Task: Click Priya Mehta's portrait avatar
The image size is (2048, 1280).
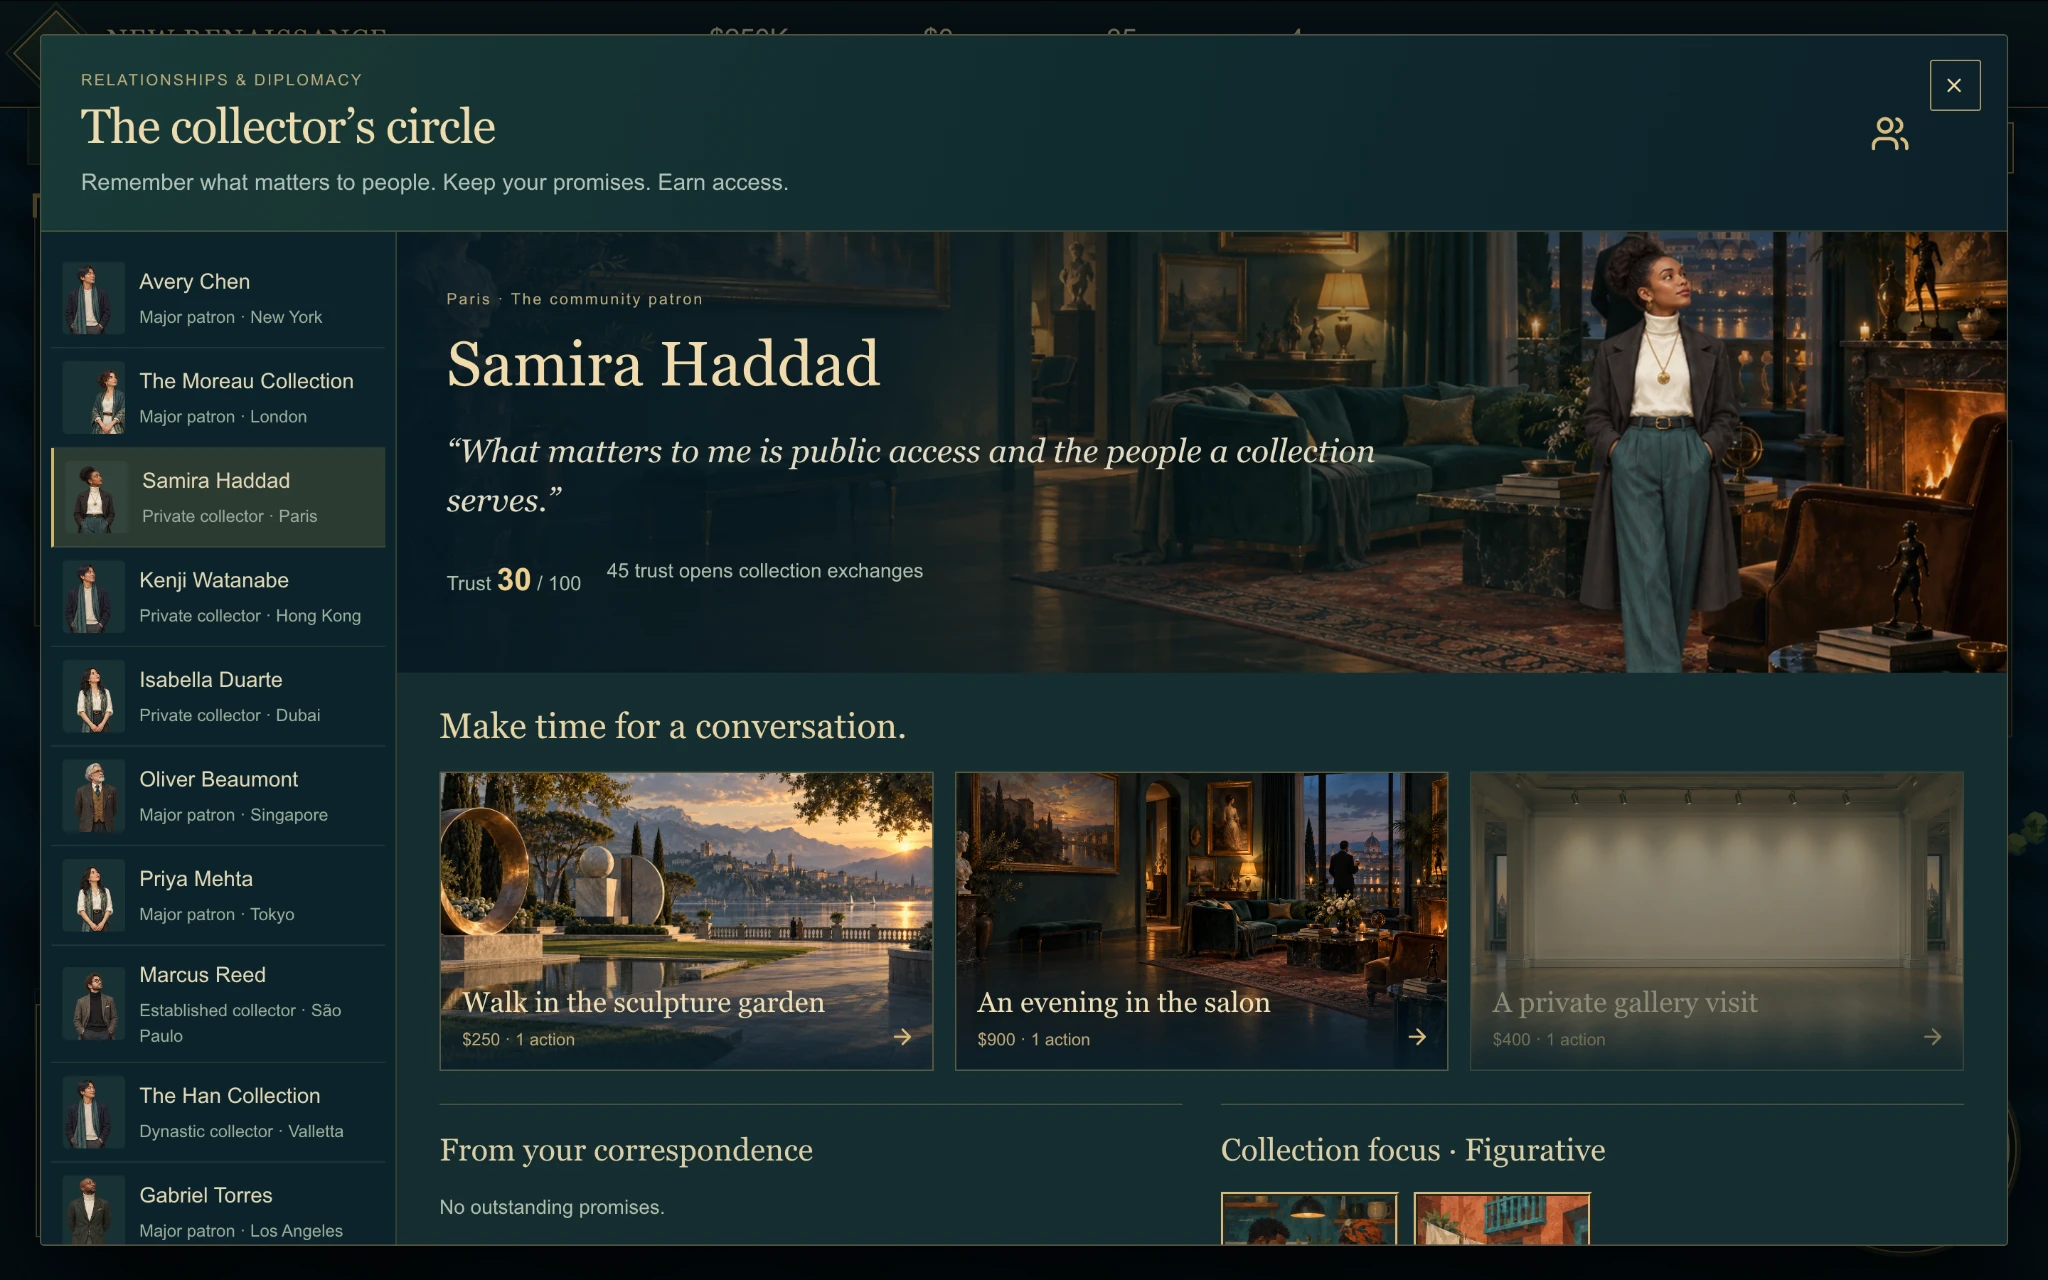Action: 94,895
